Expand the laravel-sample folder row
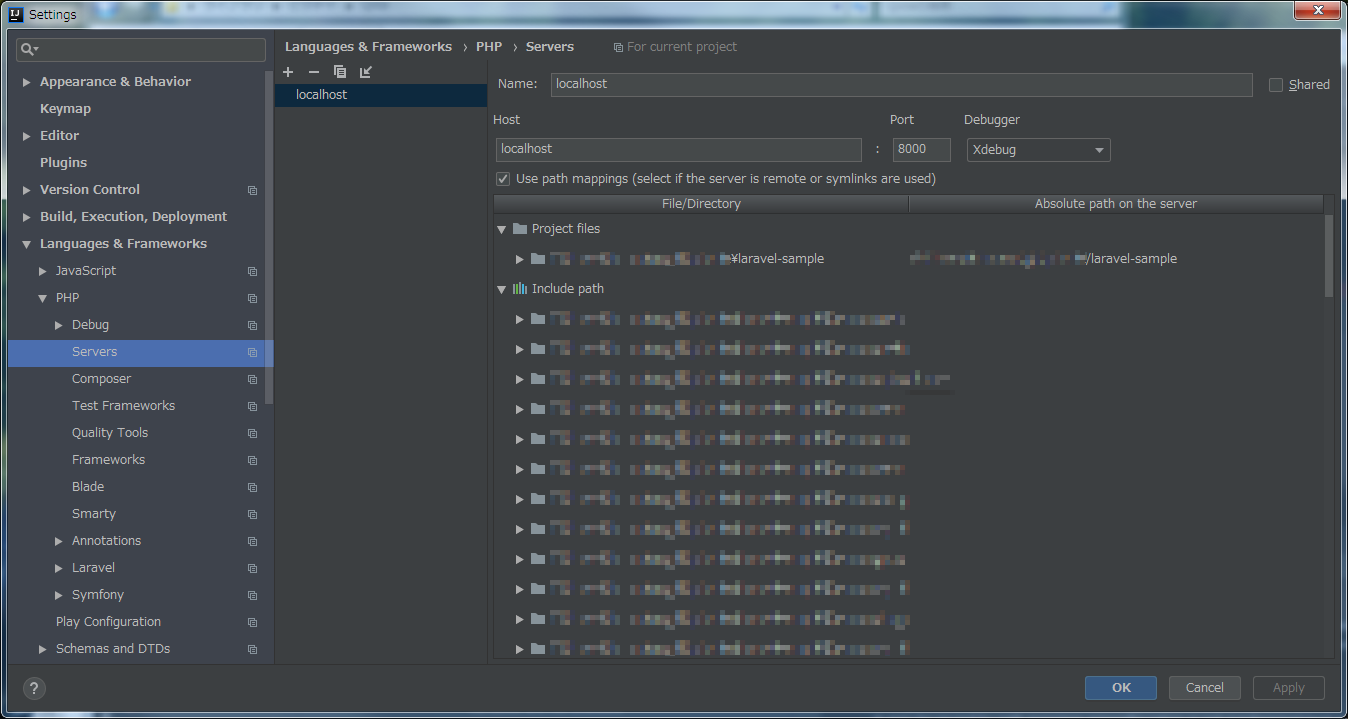The height and width of the screenshot is (719, 1348). click(x=520, y=259)
